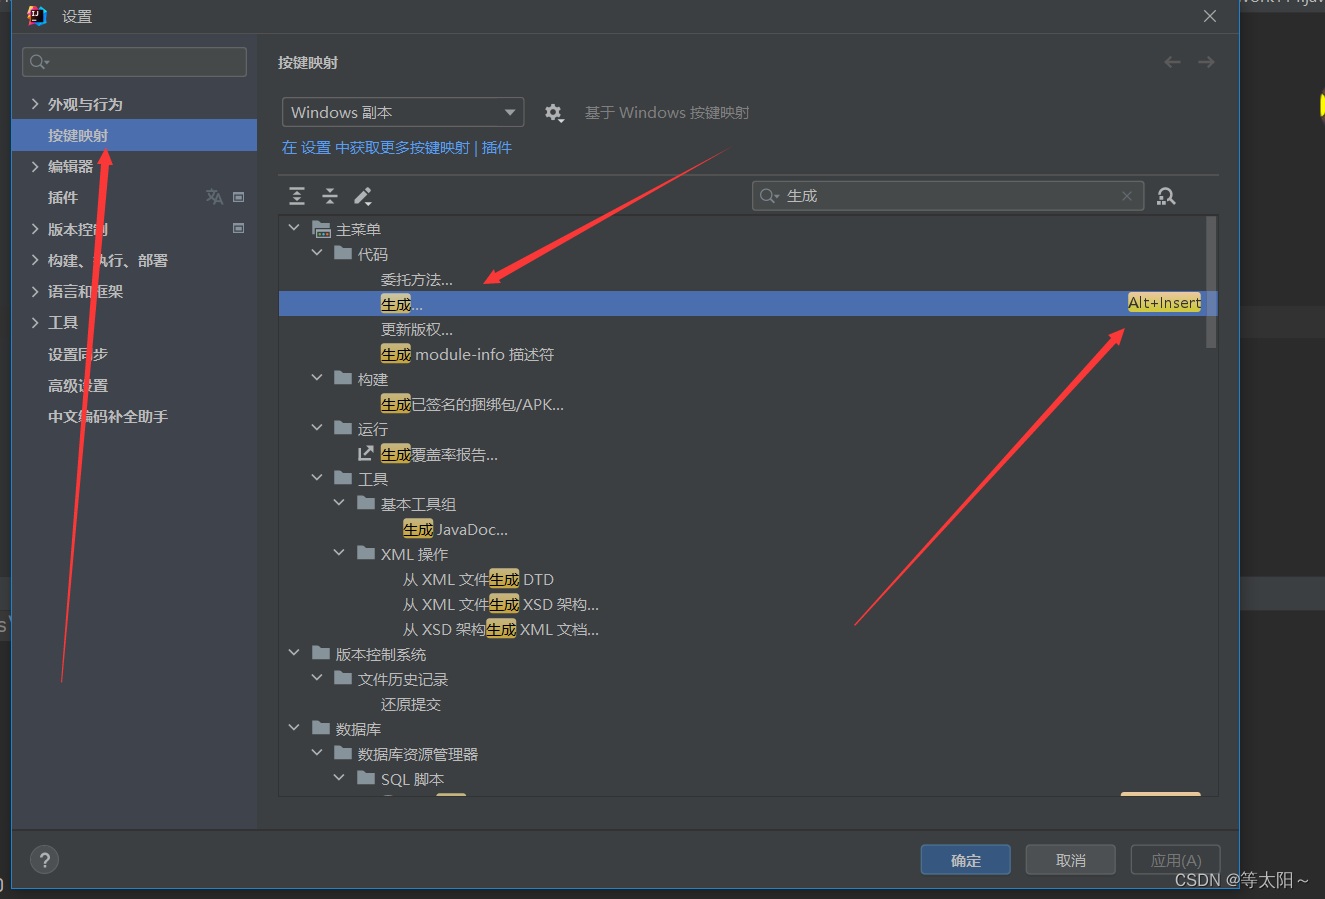Screen dimensions: 1325x899
Task: Open the 设置同步 settings page
Action: click(78, 354)
